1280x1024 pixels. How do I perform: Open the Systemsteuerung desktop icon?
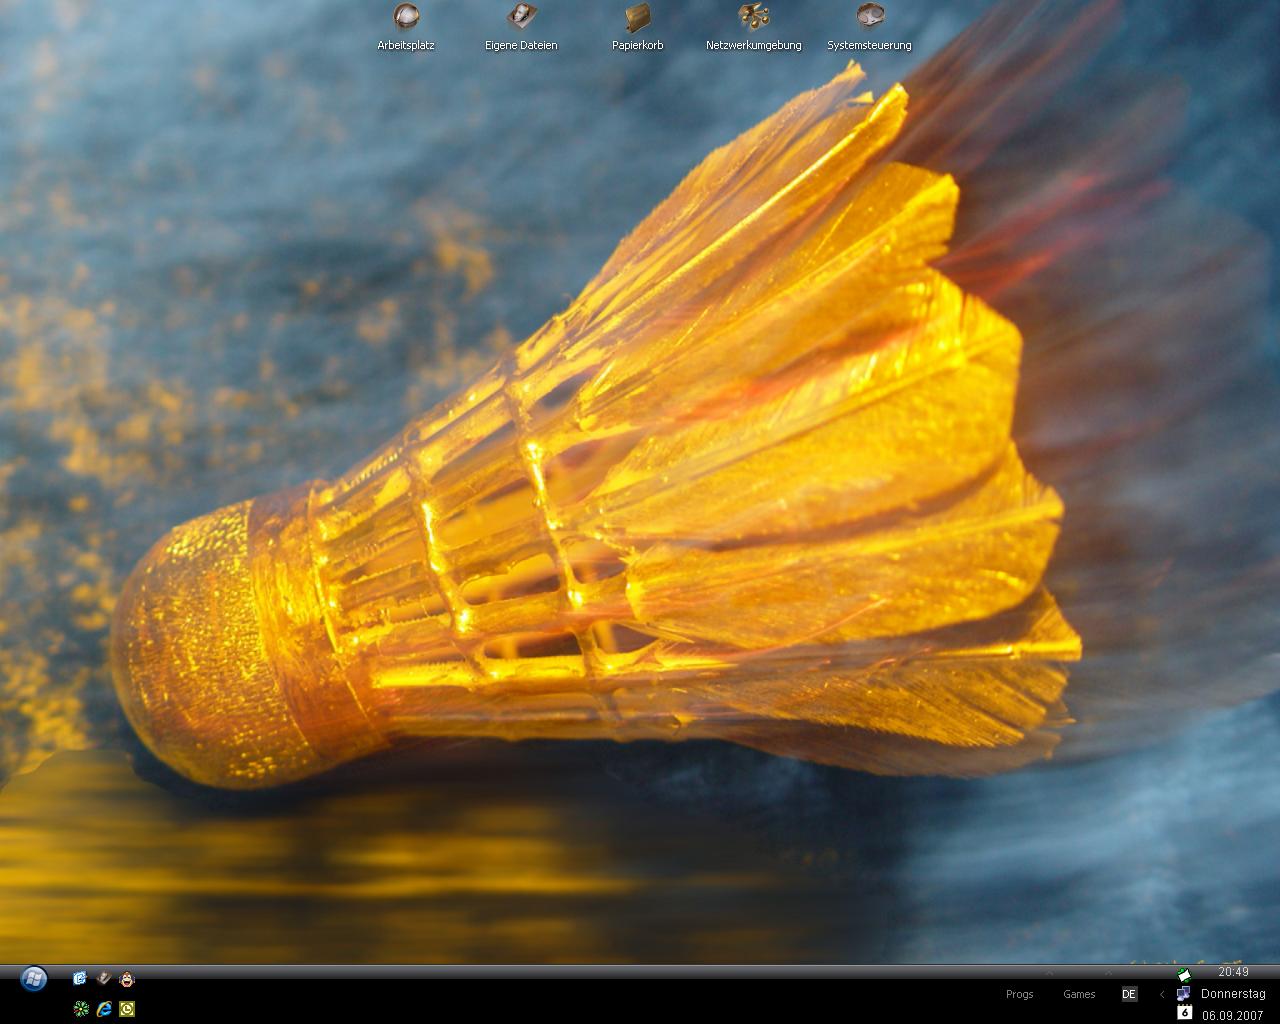coord(869,27)
